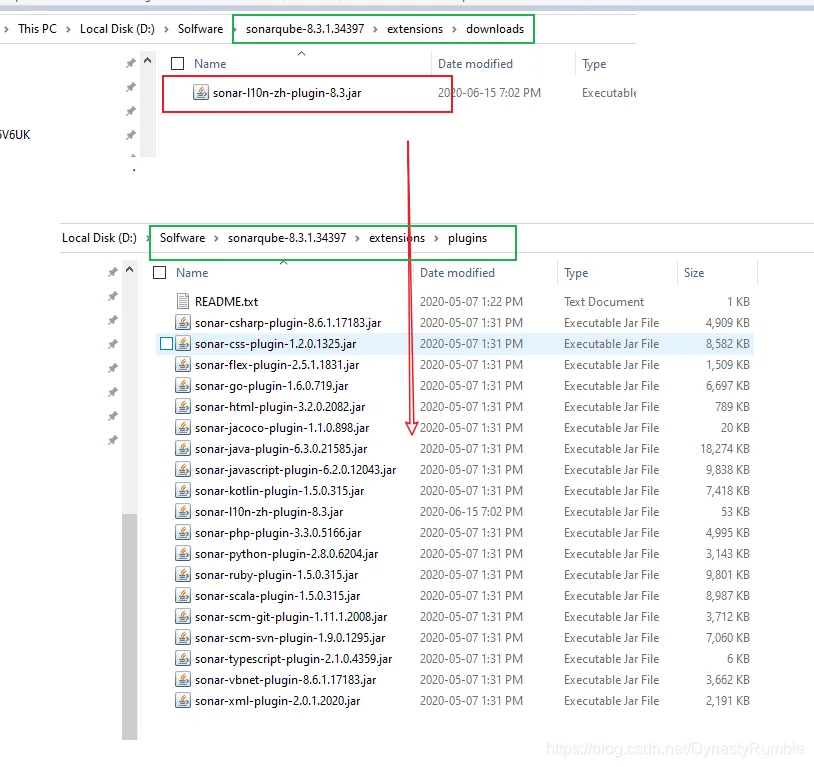This screenshot has height=767, width=814.
Task: Click the sonar-python-plugin jar icon
Action: coord(183,554)
